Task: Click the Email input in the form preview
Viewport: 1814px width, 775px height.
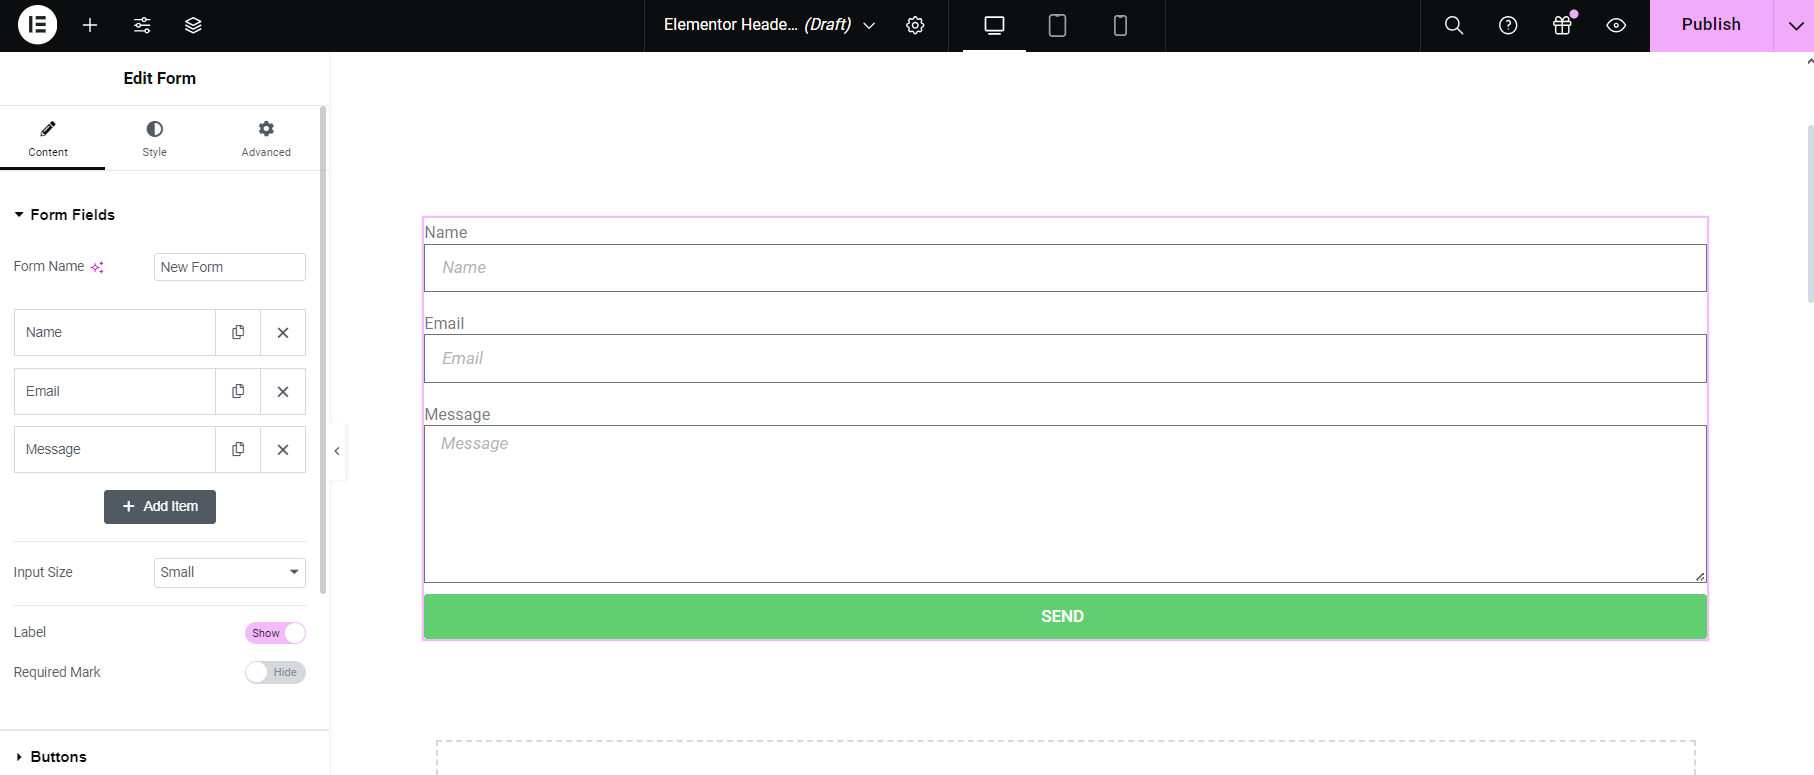Action: point(1065,358)
